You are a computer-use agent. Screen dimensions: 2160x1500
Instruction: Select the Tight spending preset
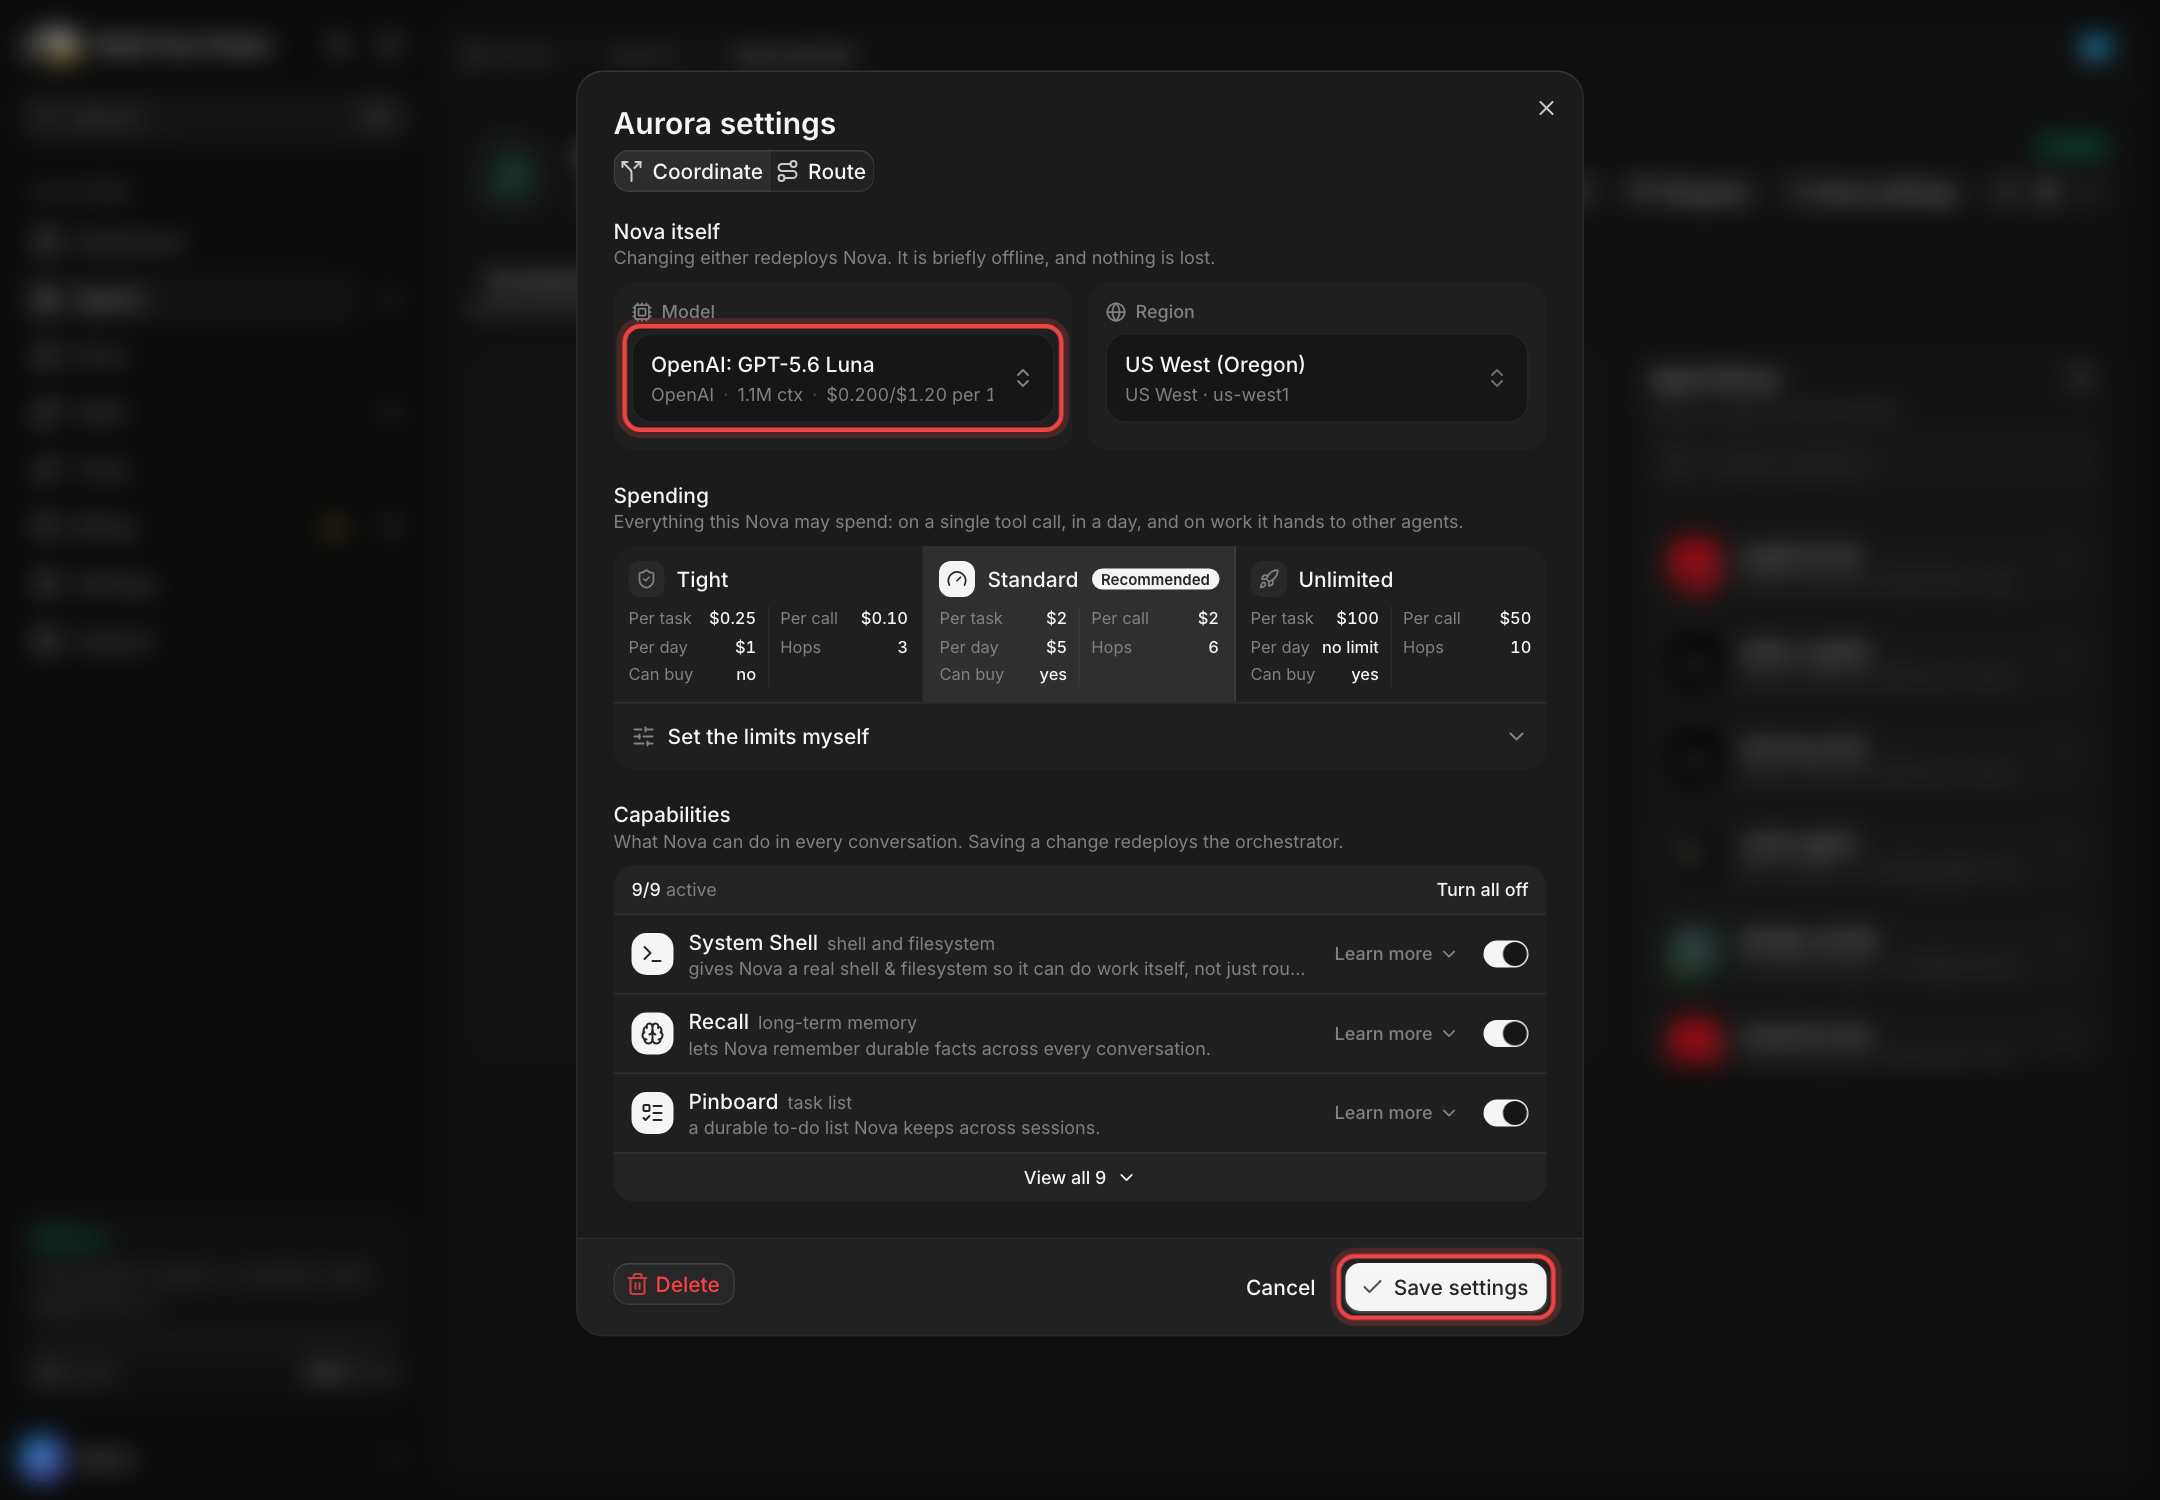tap(768, 624)
